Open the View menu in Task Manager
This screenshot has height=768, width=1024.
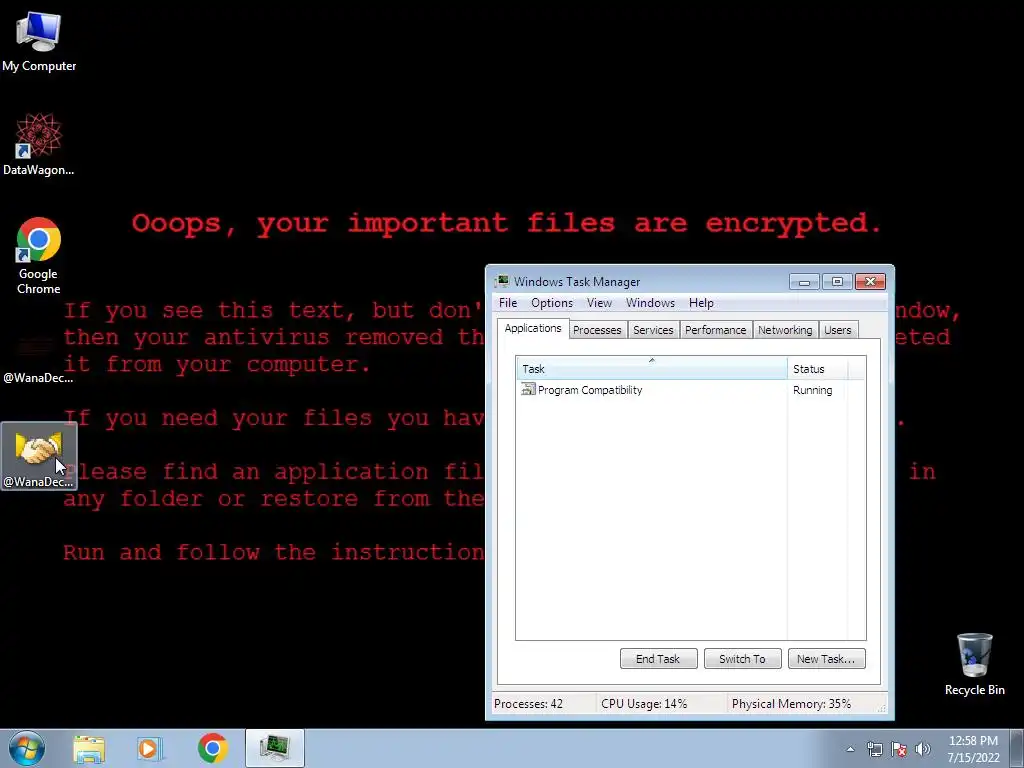coord(599,303)
